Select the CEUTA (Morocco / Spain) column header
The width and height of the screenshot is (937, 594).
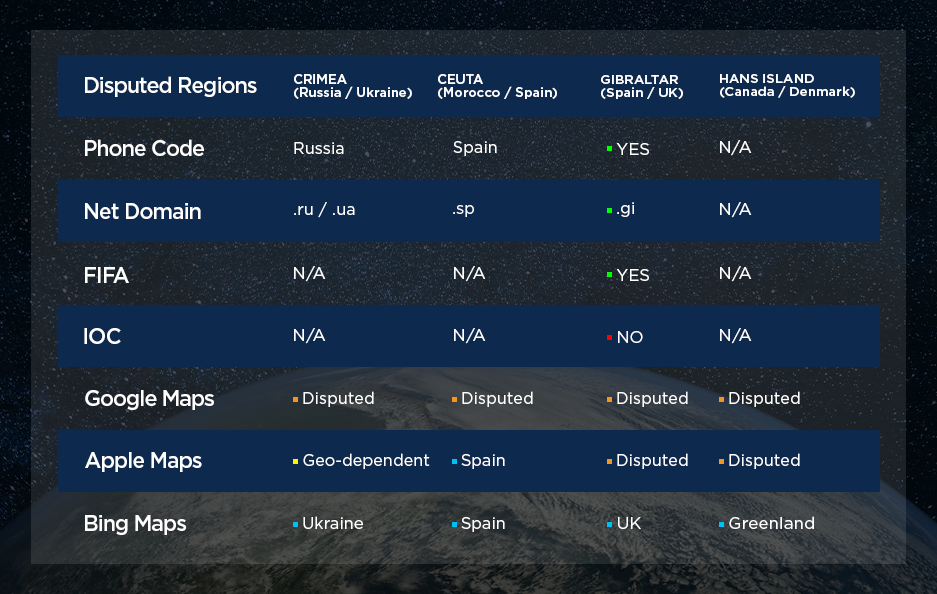(497, 86)
